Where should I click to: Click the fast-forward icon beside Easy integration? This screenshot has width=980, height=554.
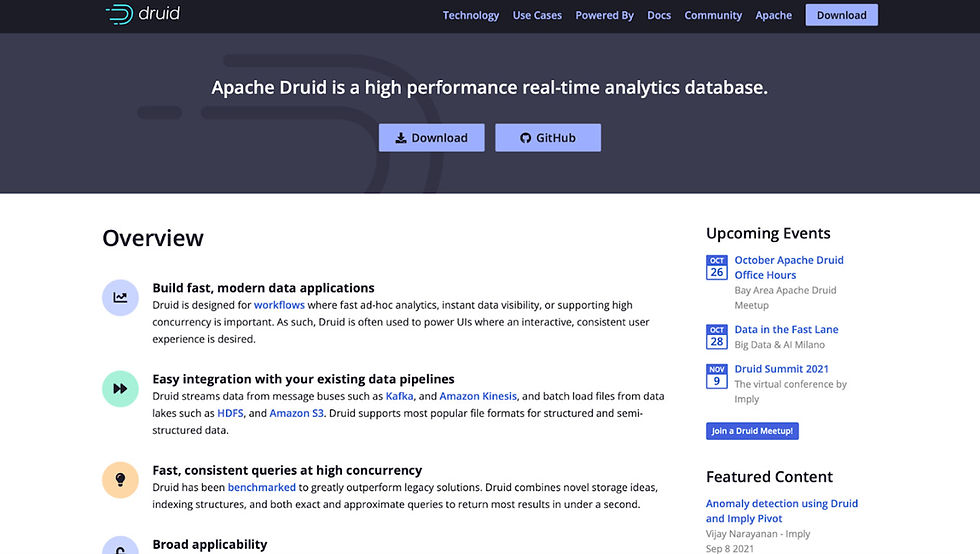tap(120, 389)
